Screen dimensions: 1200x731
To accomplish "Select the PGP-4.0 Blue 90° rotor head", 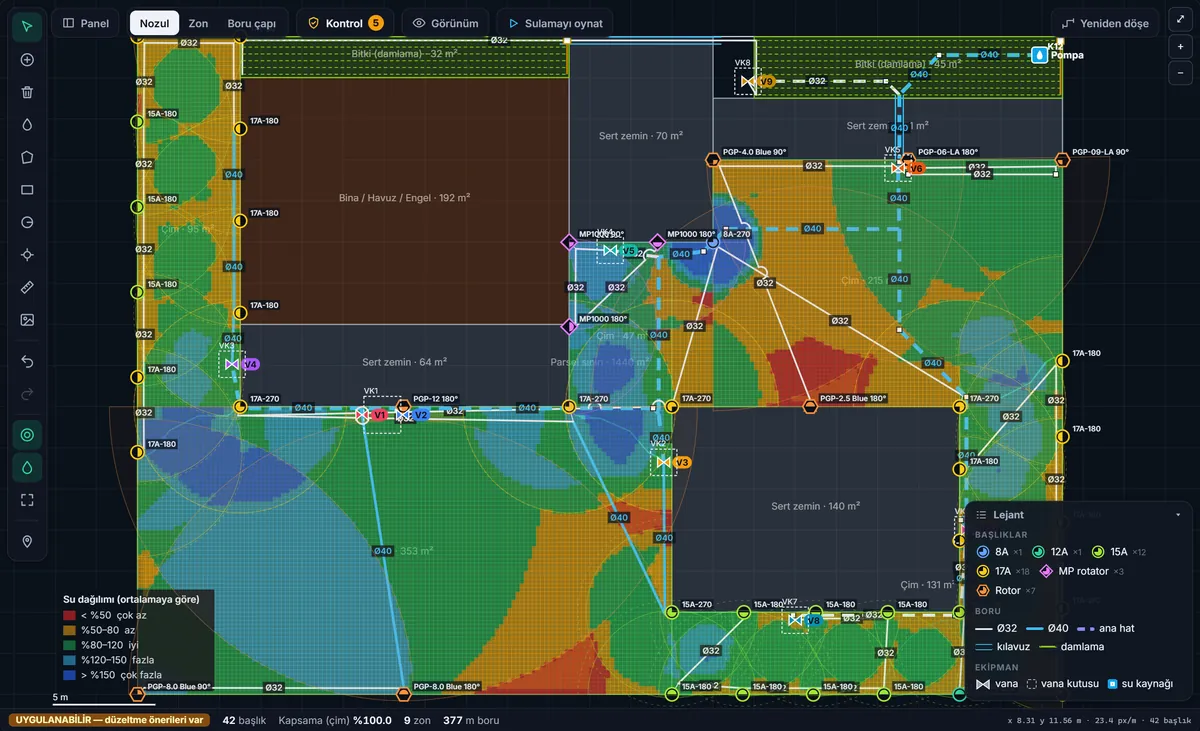I will click(712, 160).
